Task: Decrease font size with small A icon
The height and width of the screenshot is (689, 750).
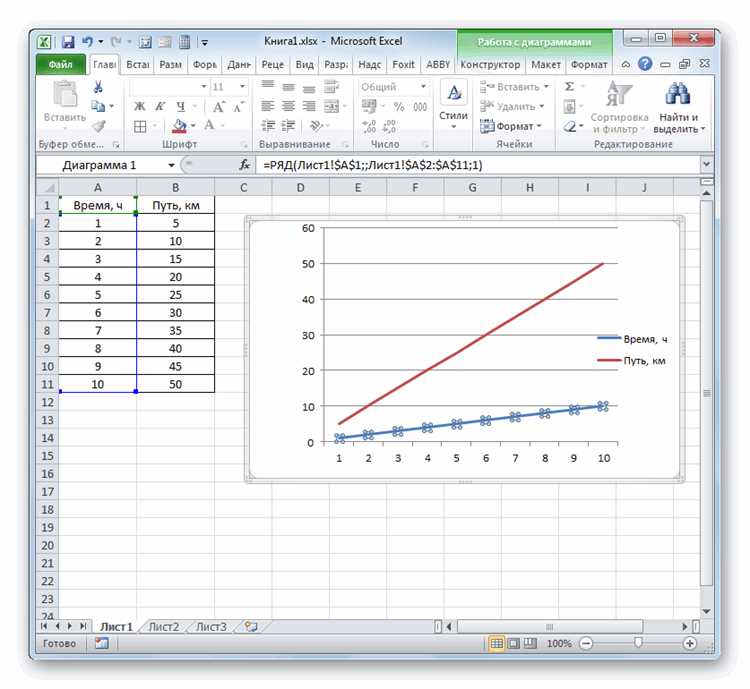Action: [x=239, y=107]
